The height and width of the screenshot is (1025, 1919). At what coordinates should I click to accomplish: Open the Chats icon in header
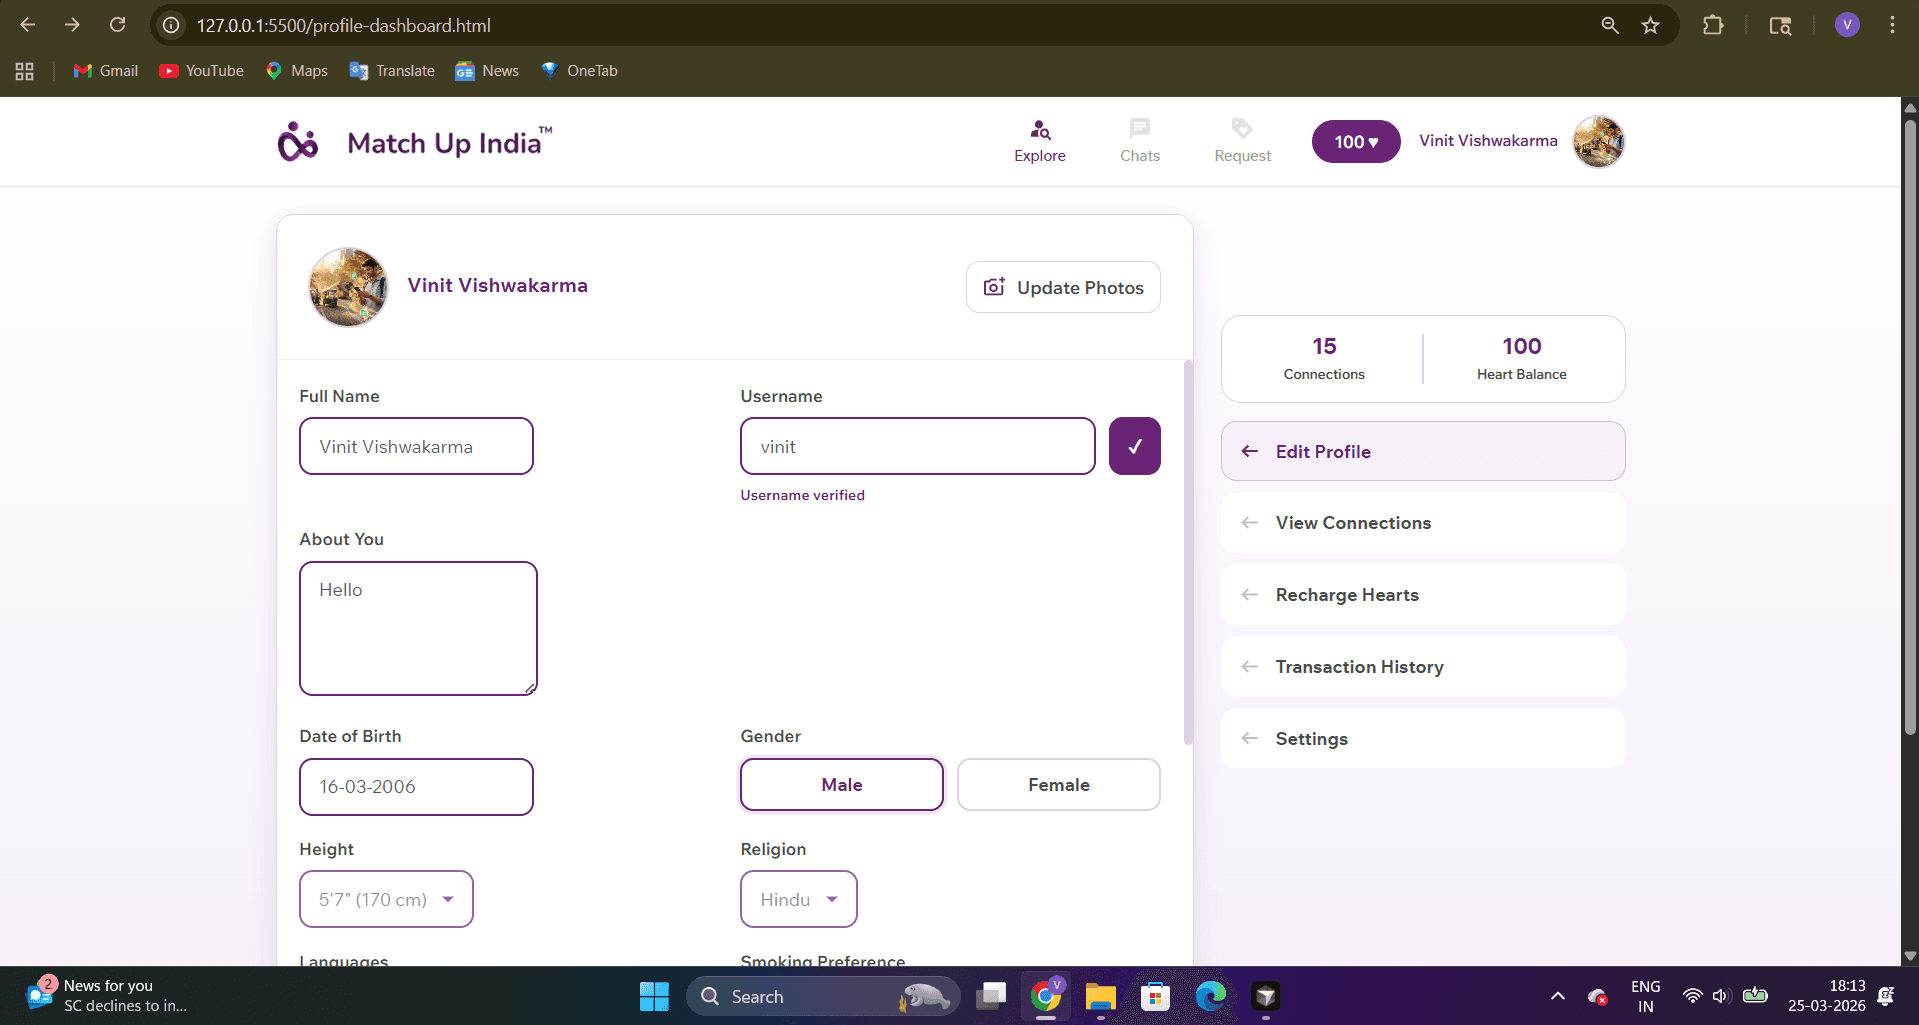coord(1140,128)
